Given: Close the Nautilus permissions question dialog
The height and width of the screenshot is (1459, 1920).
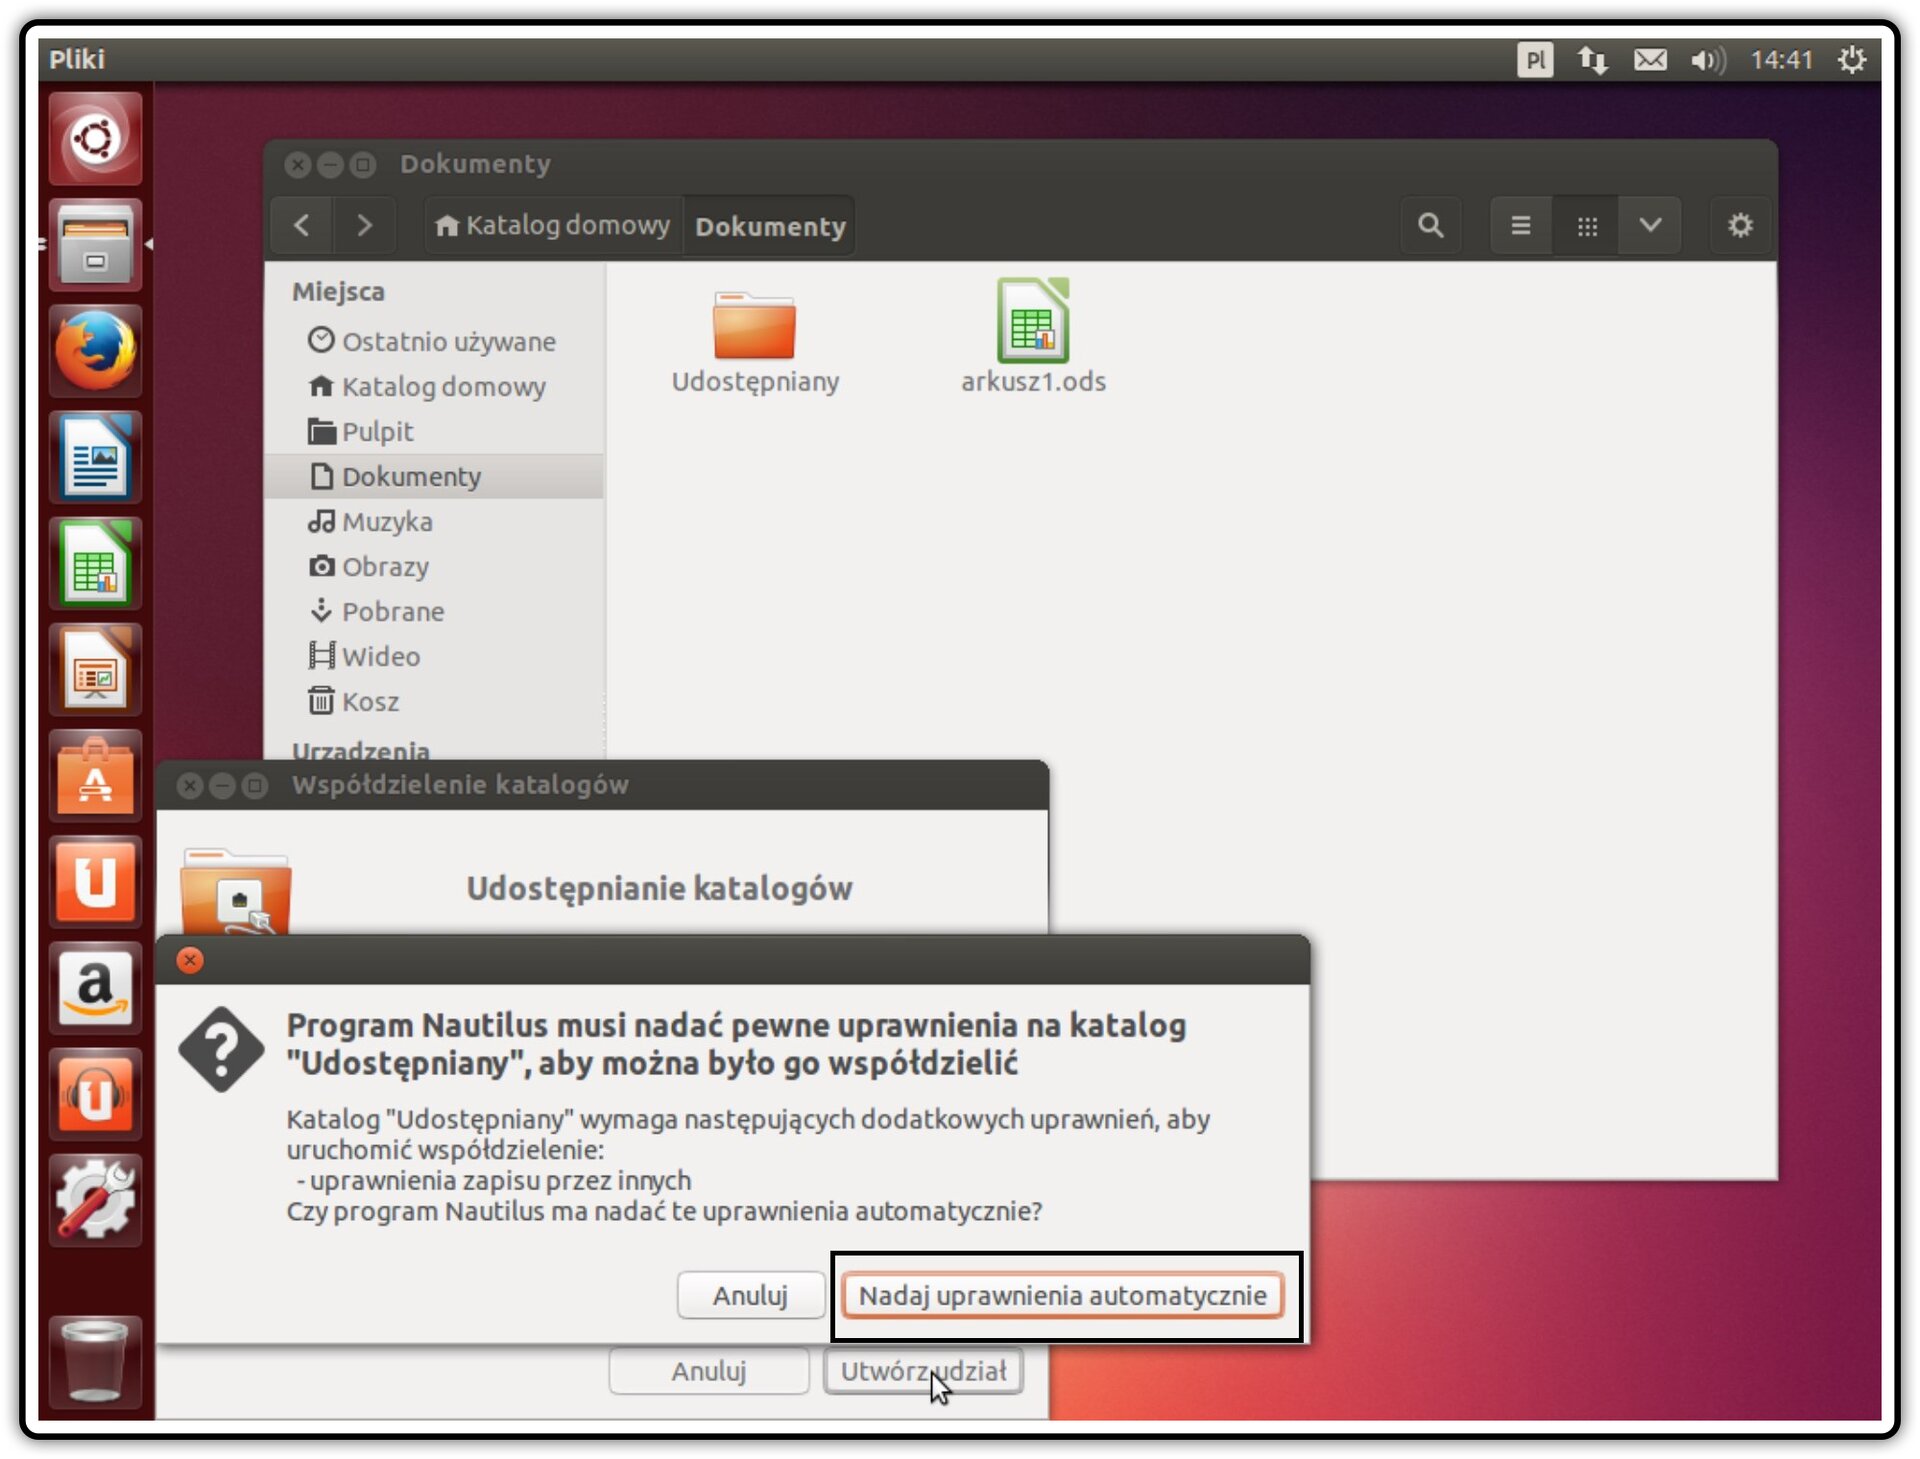Looking at the screenshot, I should point(190,960).
